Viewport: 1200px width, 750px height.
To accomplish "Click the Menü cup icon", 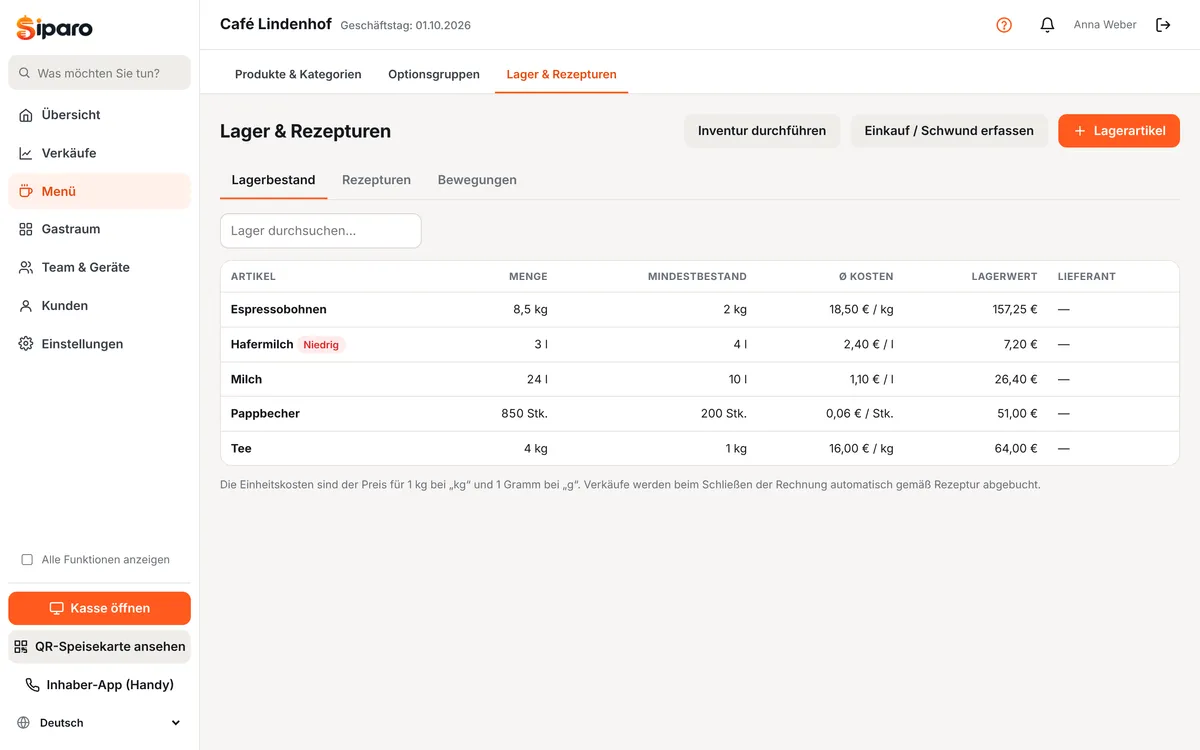I will click(x=26, y=191).
